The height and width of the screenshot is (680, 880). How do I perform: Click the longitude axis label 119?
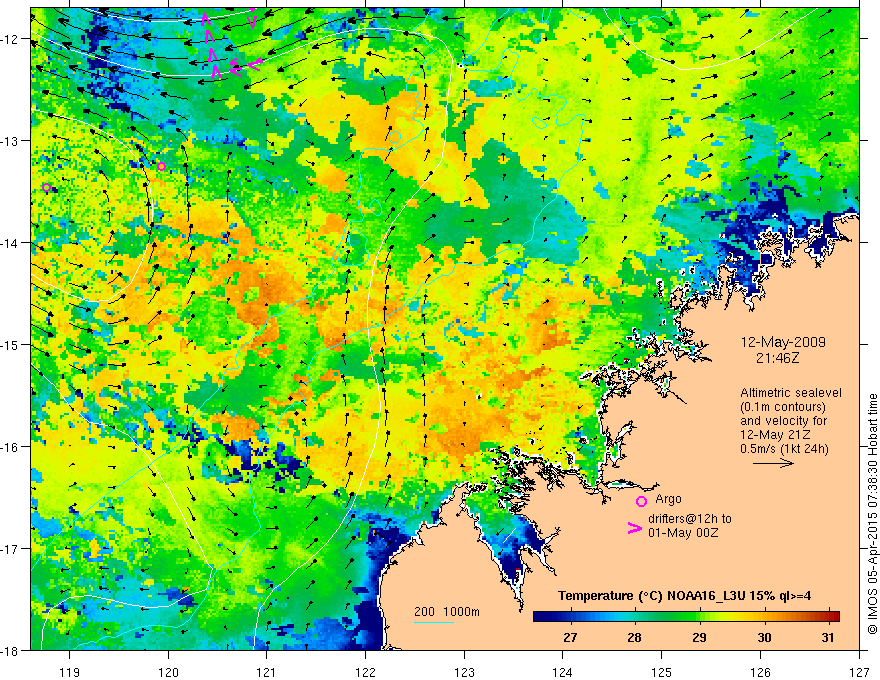click(x=70, y=672)
